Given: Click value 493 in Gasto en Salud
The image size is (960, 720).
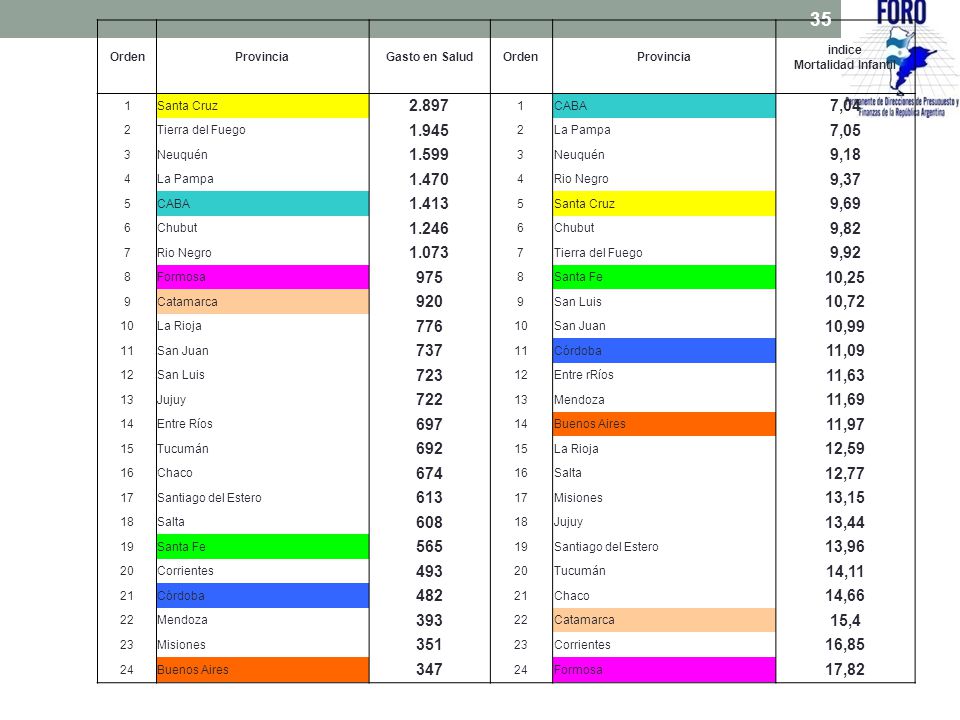Looking at the screenshot, I should [429, 571].
